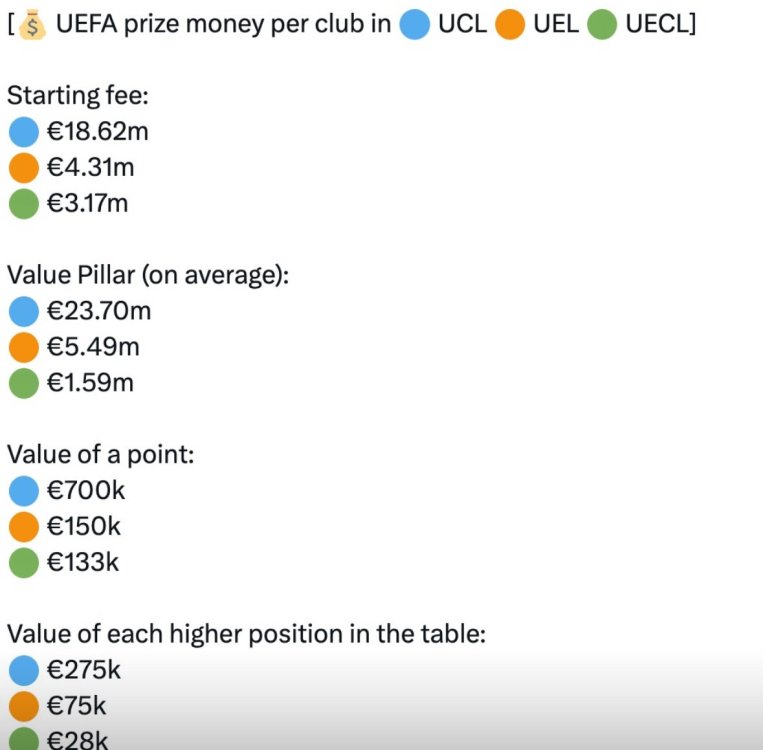Click the UECL text in the header
Image resolution: width=763 pixels, height=750 pixels.
tap(659, 24)
